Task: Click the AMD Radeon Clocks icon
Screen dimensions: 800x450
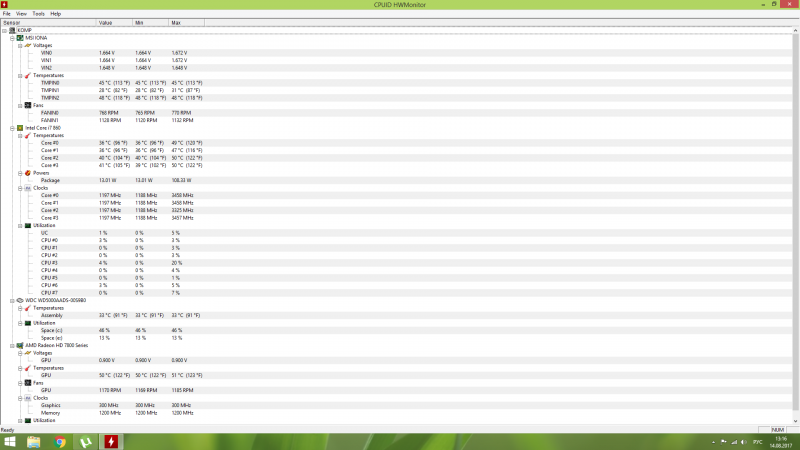Action: point(28,398)
